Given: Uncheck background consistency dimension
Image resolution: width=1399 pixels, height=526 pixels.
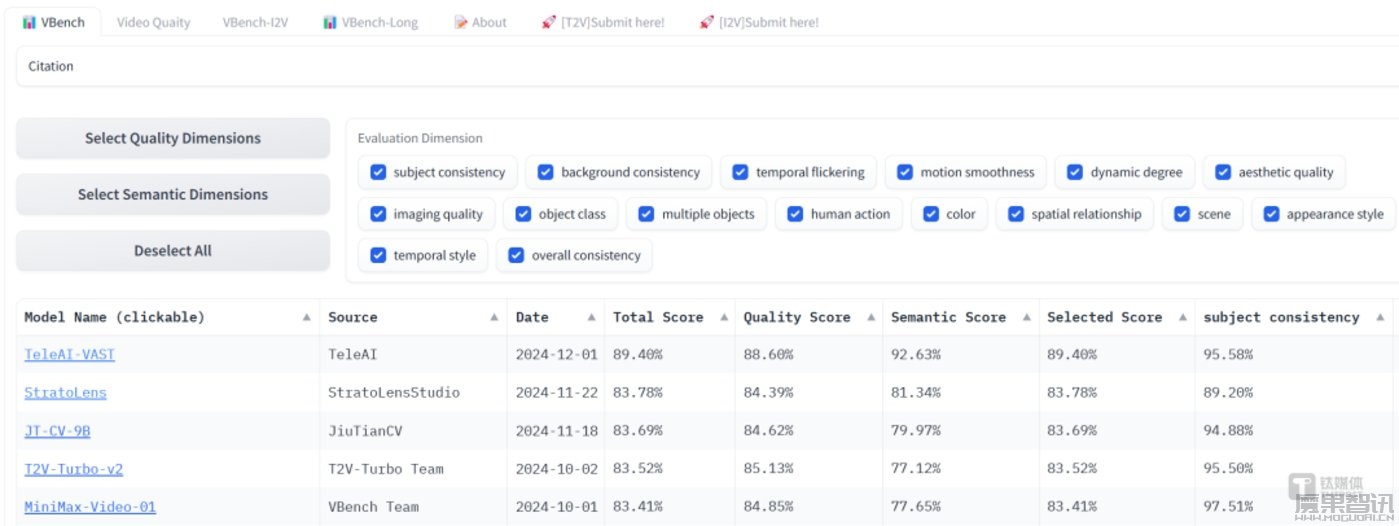Looking at the screenshot, I should click(545, 172).
